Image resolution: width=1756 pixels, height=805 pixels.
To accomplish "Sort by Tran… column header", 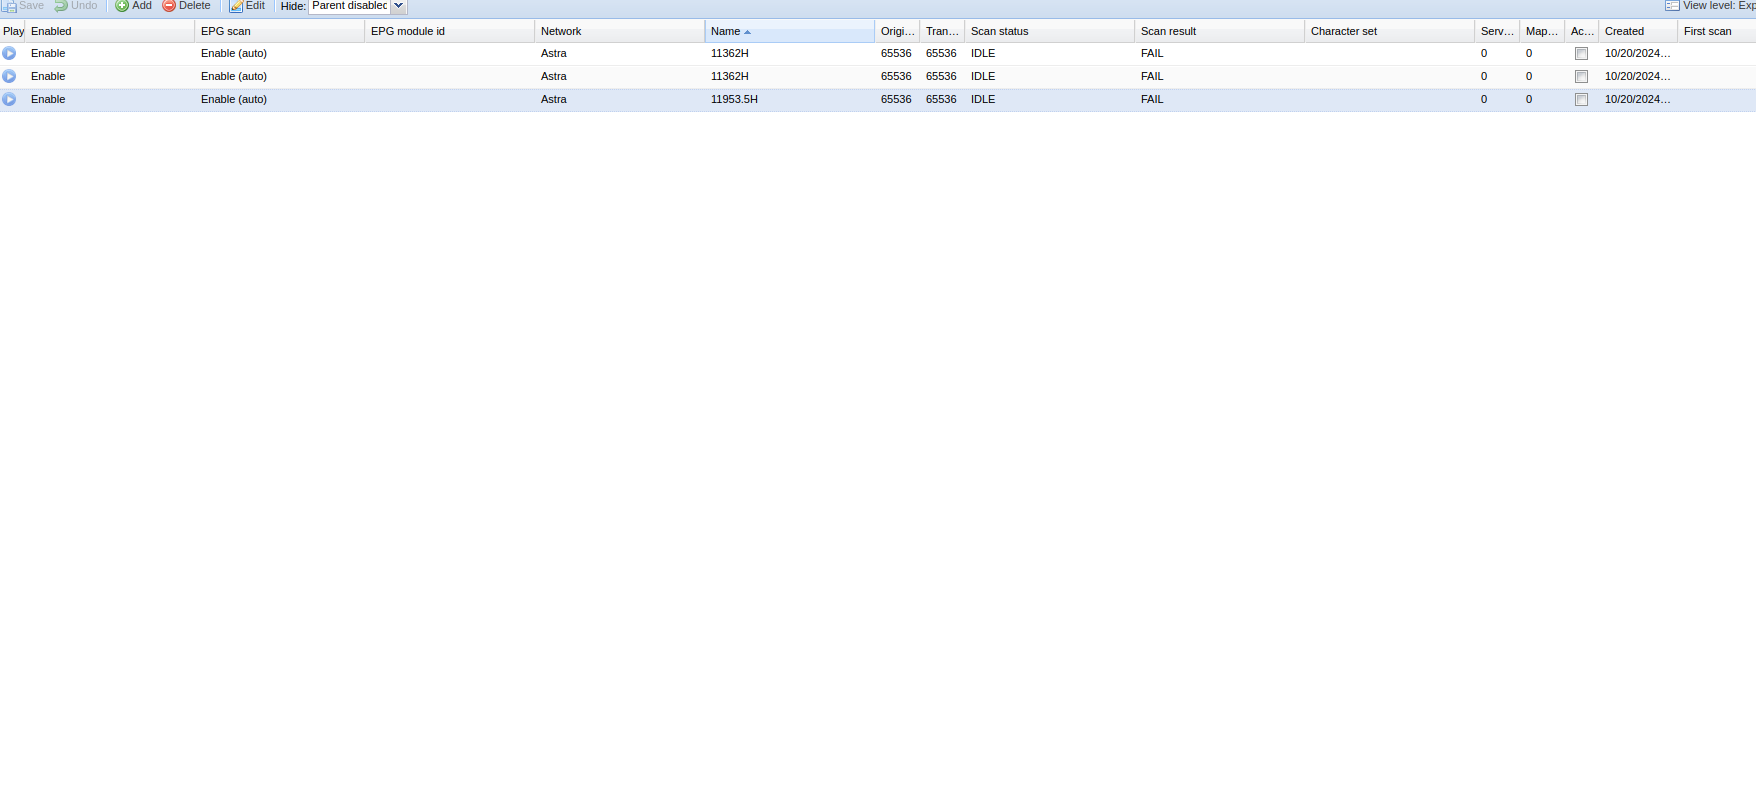I will pos(943,31).
